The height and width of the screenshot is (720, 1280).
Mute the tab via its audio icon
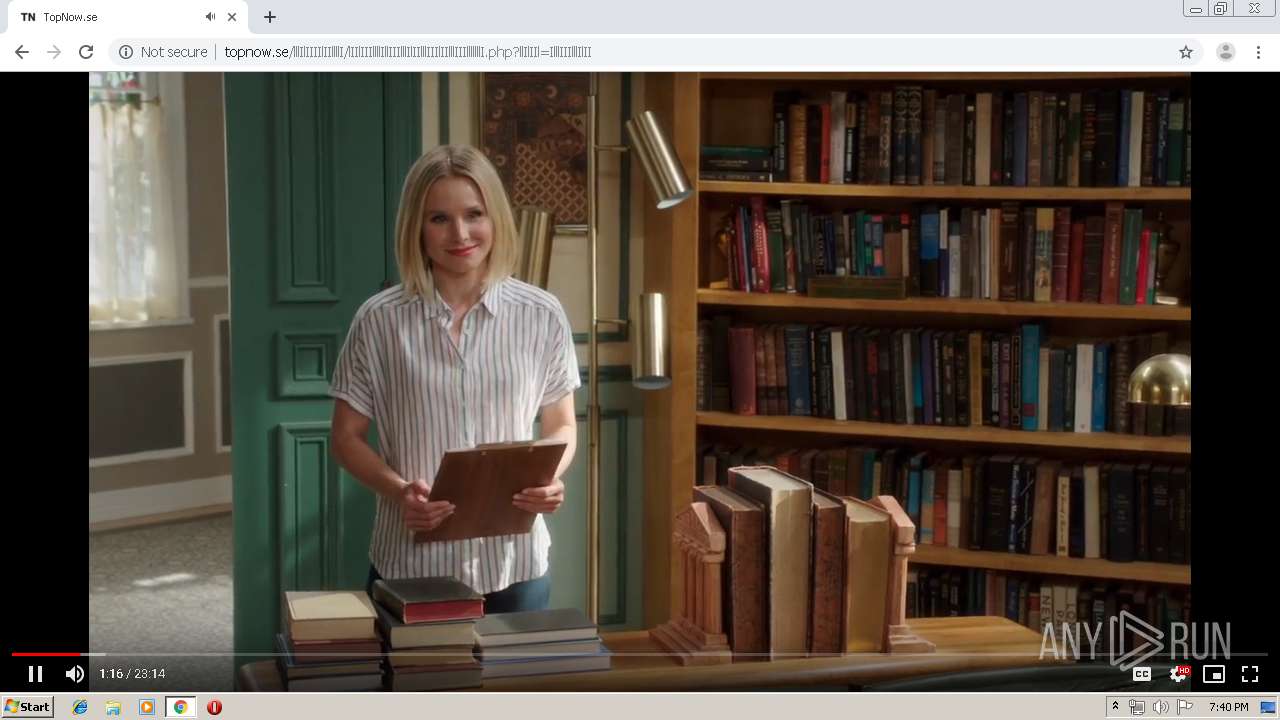[x=210, y=17]
